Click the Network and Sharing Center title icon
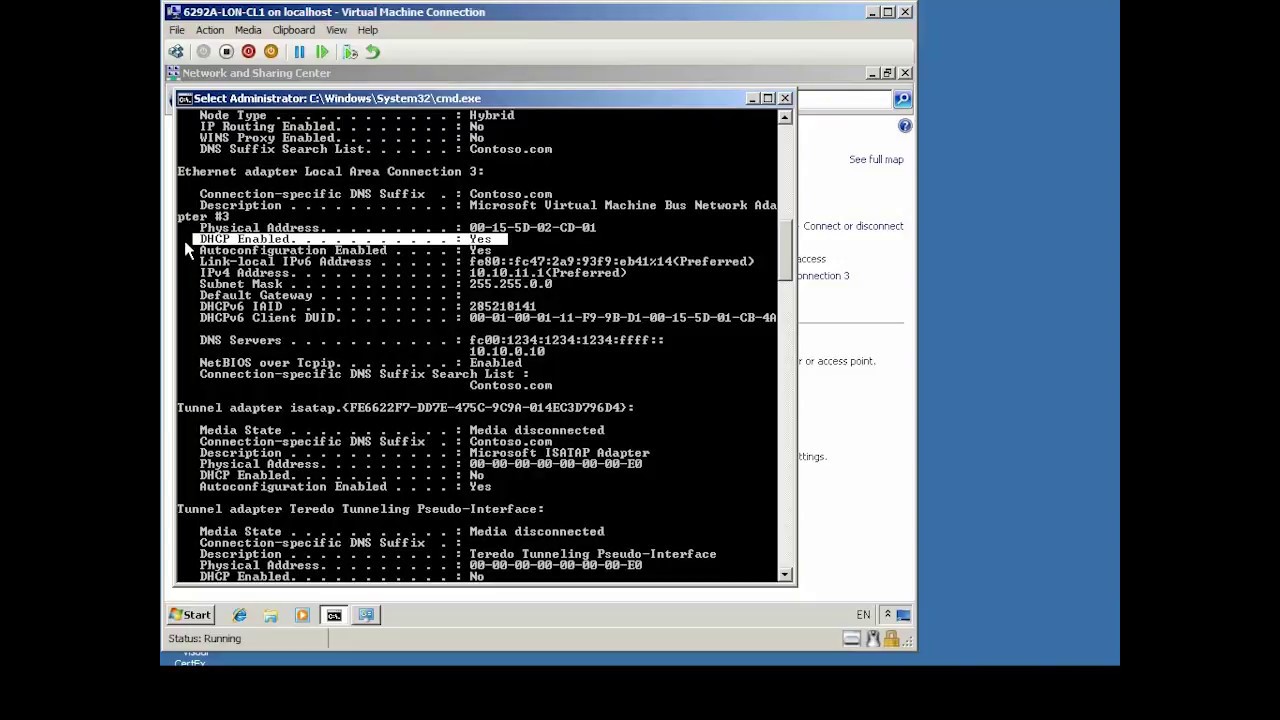Viewport: 1280px width, 720px height. (174, 73)
